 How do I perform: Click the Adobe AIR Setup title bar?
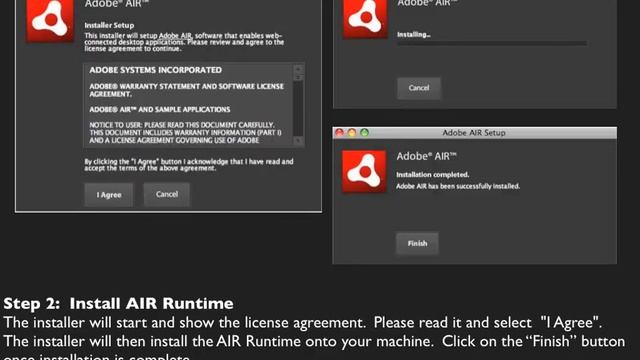tap(474, 133)
